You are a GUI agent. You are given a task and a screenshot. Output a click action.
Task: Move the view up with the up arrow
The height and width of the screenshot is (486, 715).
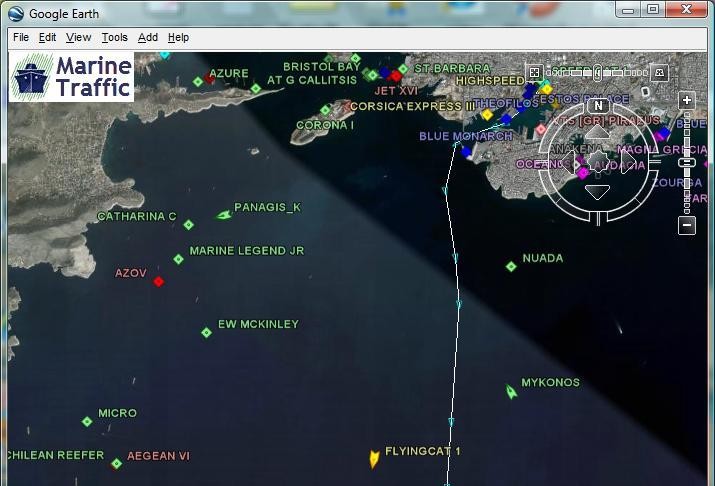tap(598, 132)
